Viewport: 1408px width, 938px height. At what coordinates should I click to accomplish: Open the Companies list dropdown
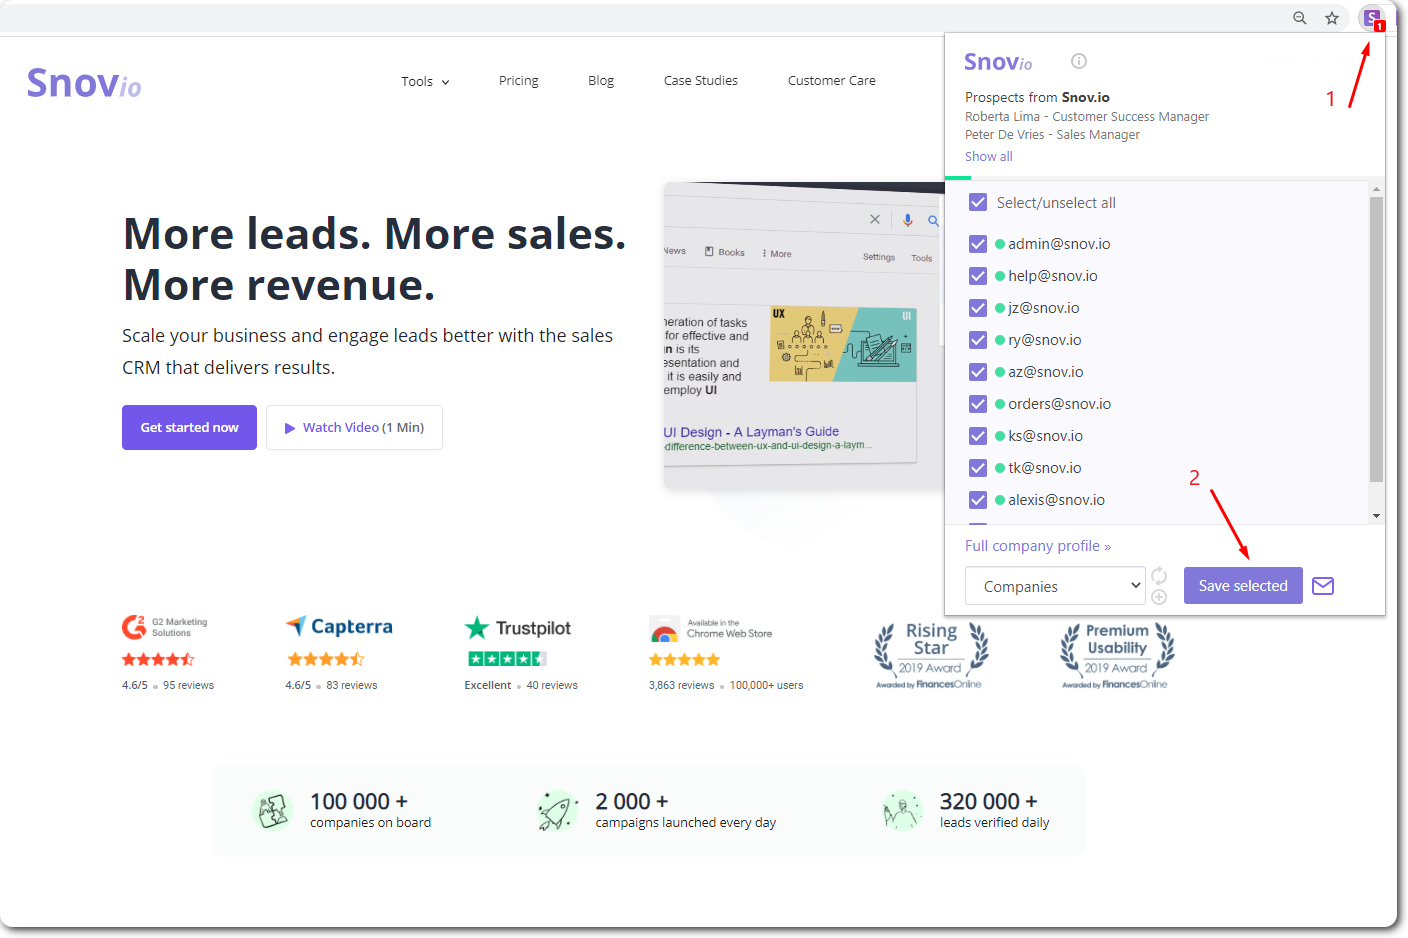pyautogui.click(x=1055, y=586)
